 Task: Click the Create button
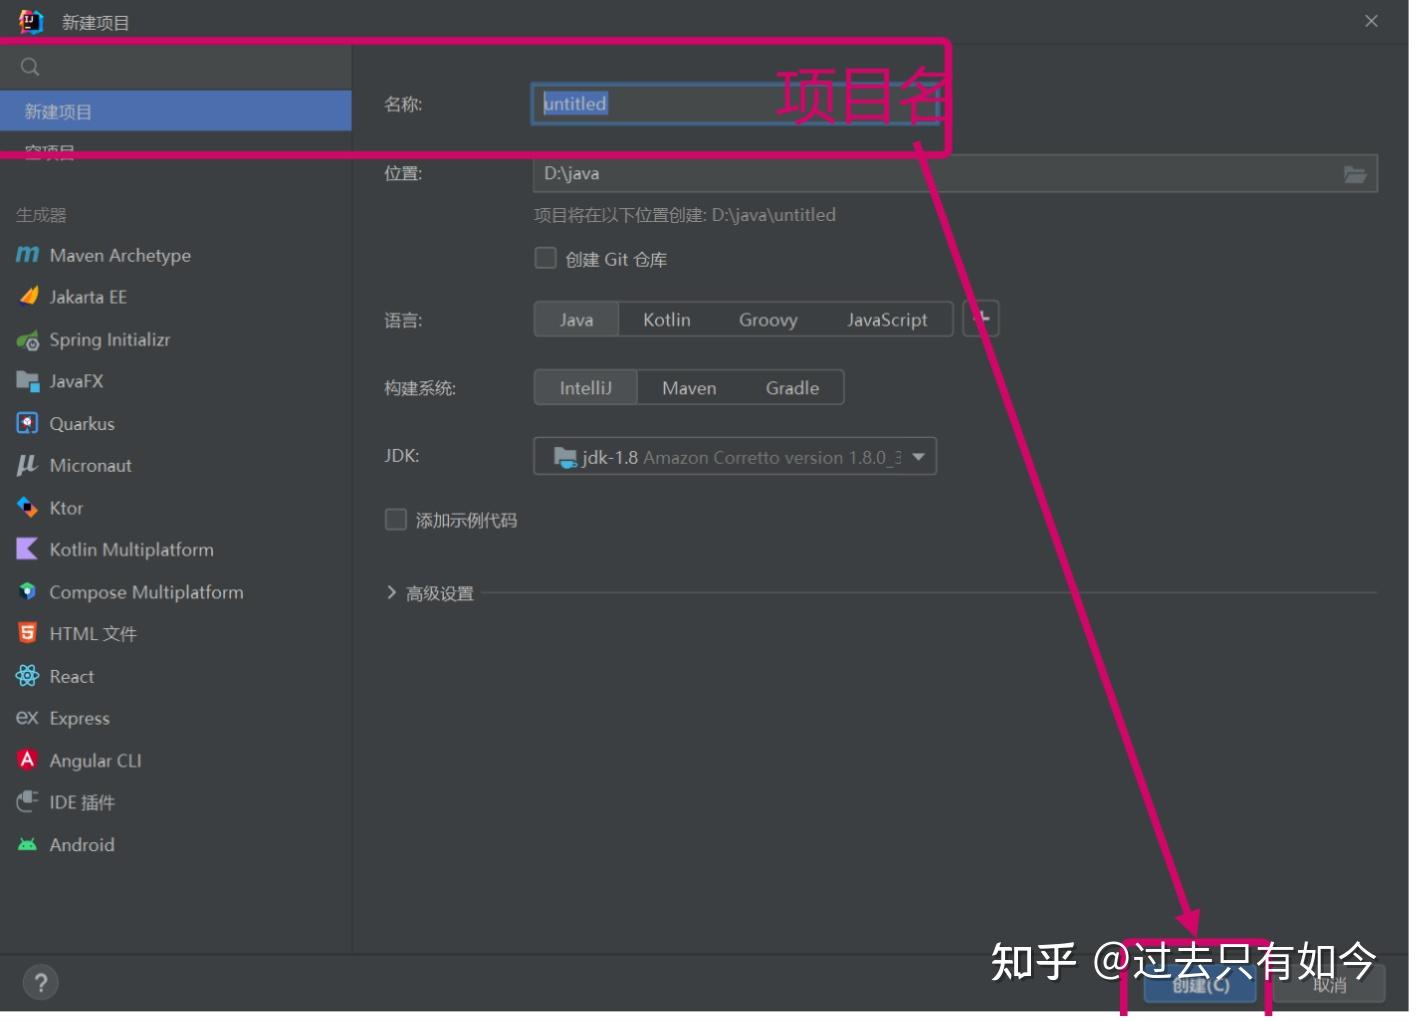click(x=1200, y=984)
